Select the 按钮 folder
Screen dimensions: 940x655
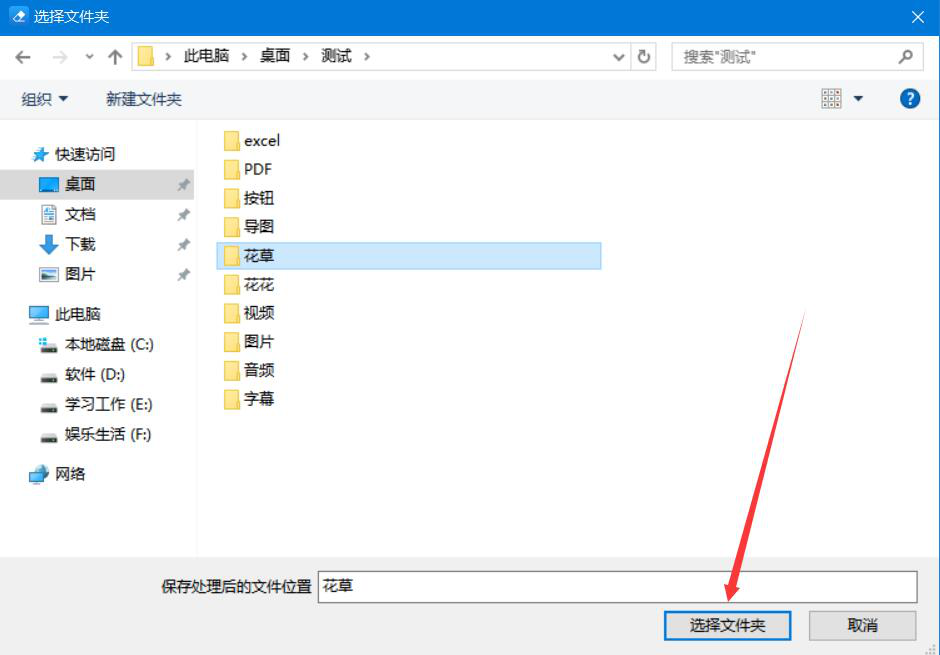249,198
